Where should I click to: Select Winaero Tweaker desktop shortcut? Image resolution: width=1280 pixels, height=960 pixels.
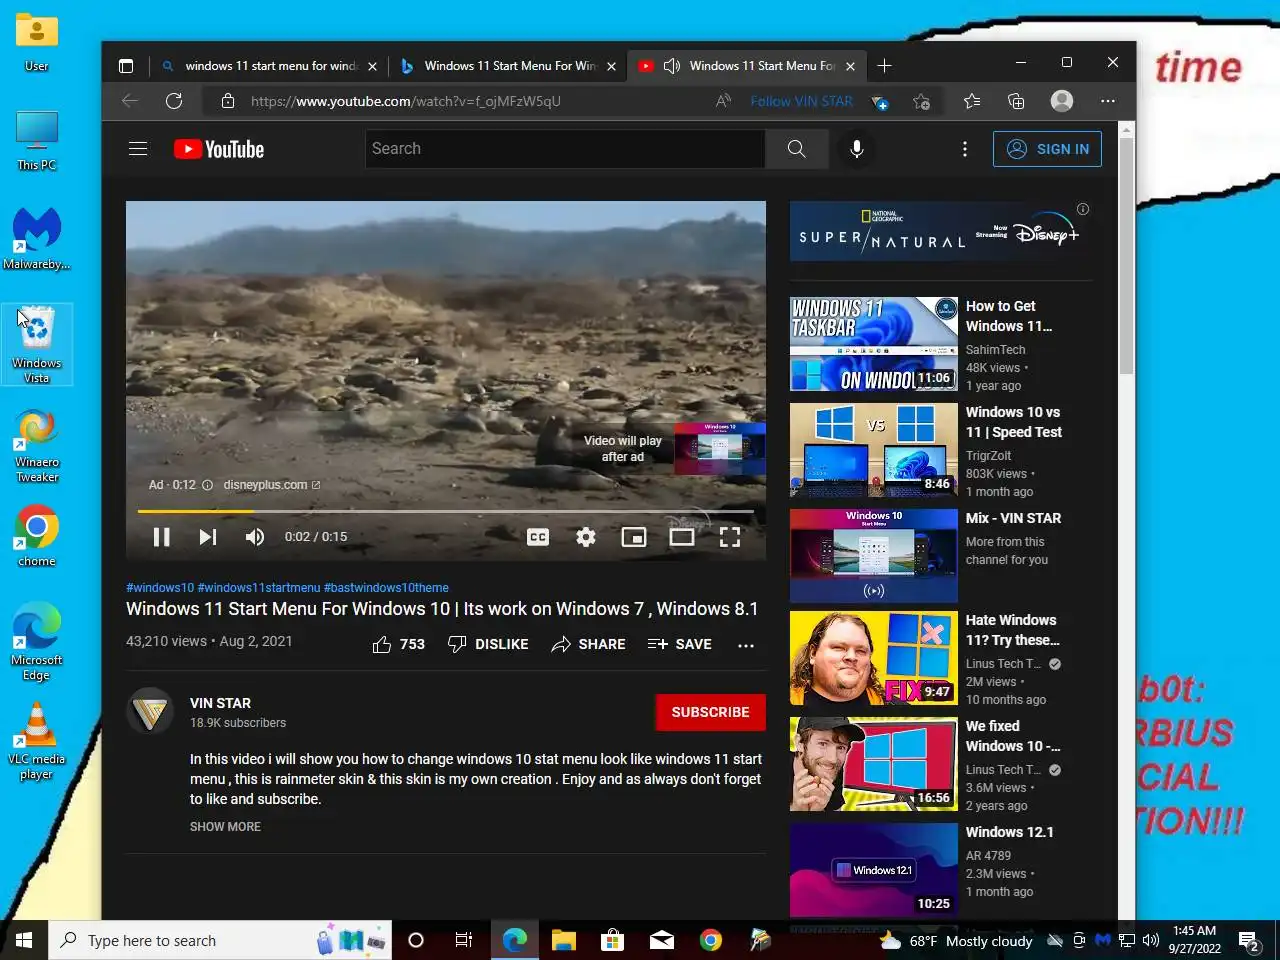coord(37,445)
